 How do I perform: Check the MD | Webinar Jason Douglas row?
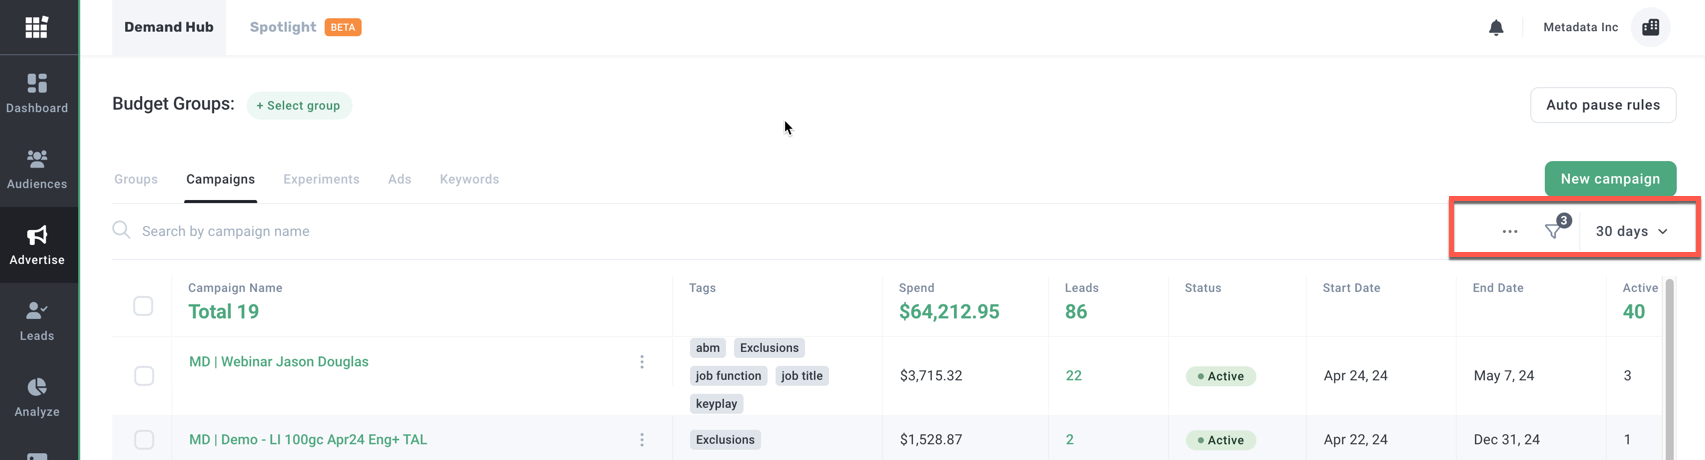pos(144,376)
